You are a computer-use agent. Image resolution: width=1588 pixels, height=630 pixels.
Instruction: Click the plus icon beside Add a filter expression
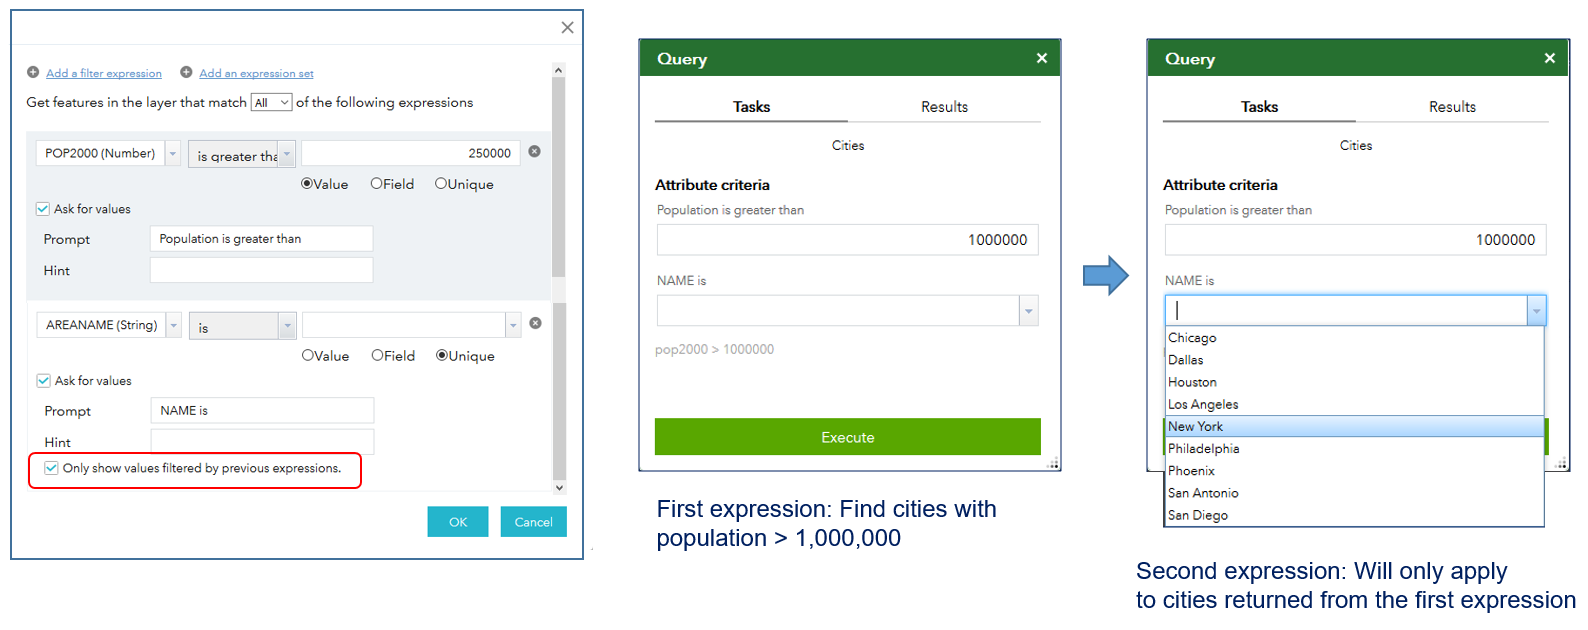point(33,72)
